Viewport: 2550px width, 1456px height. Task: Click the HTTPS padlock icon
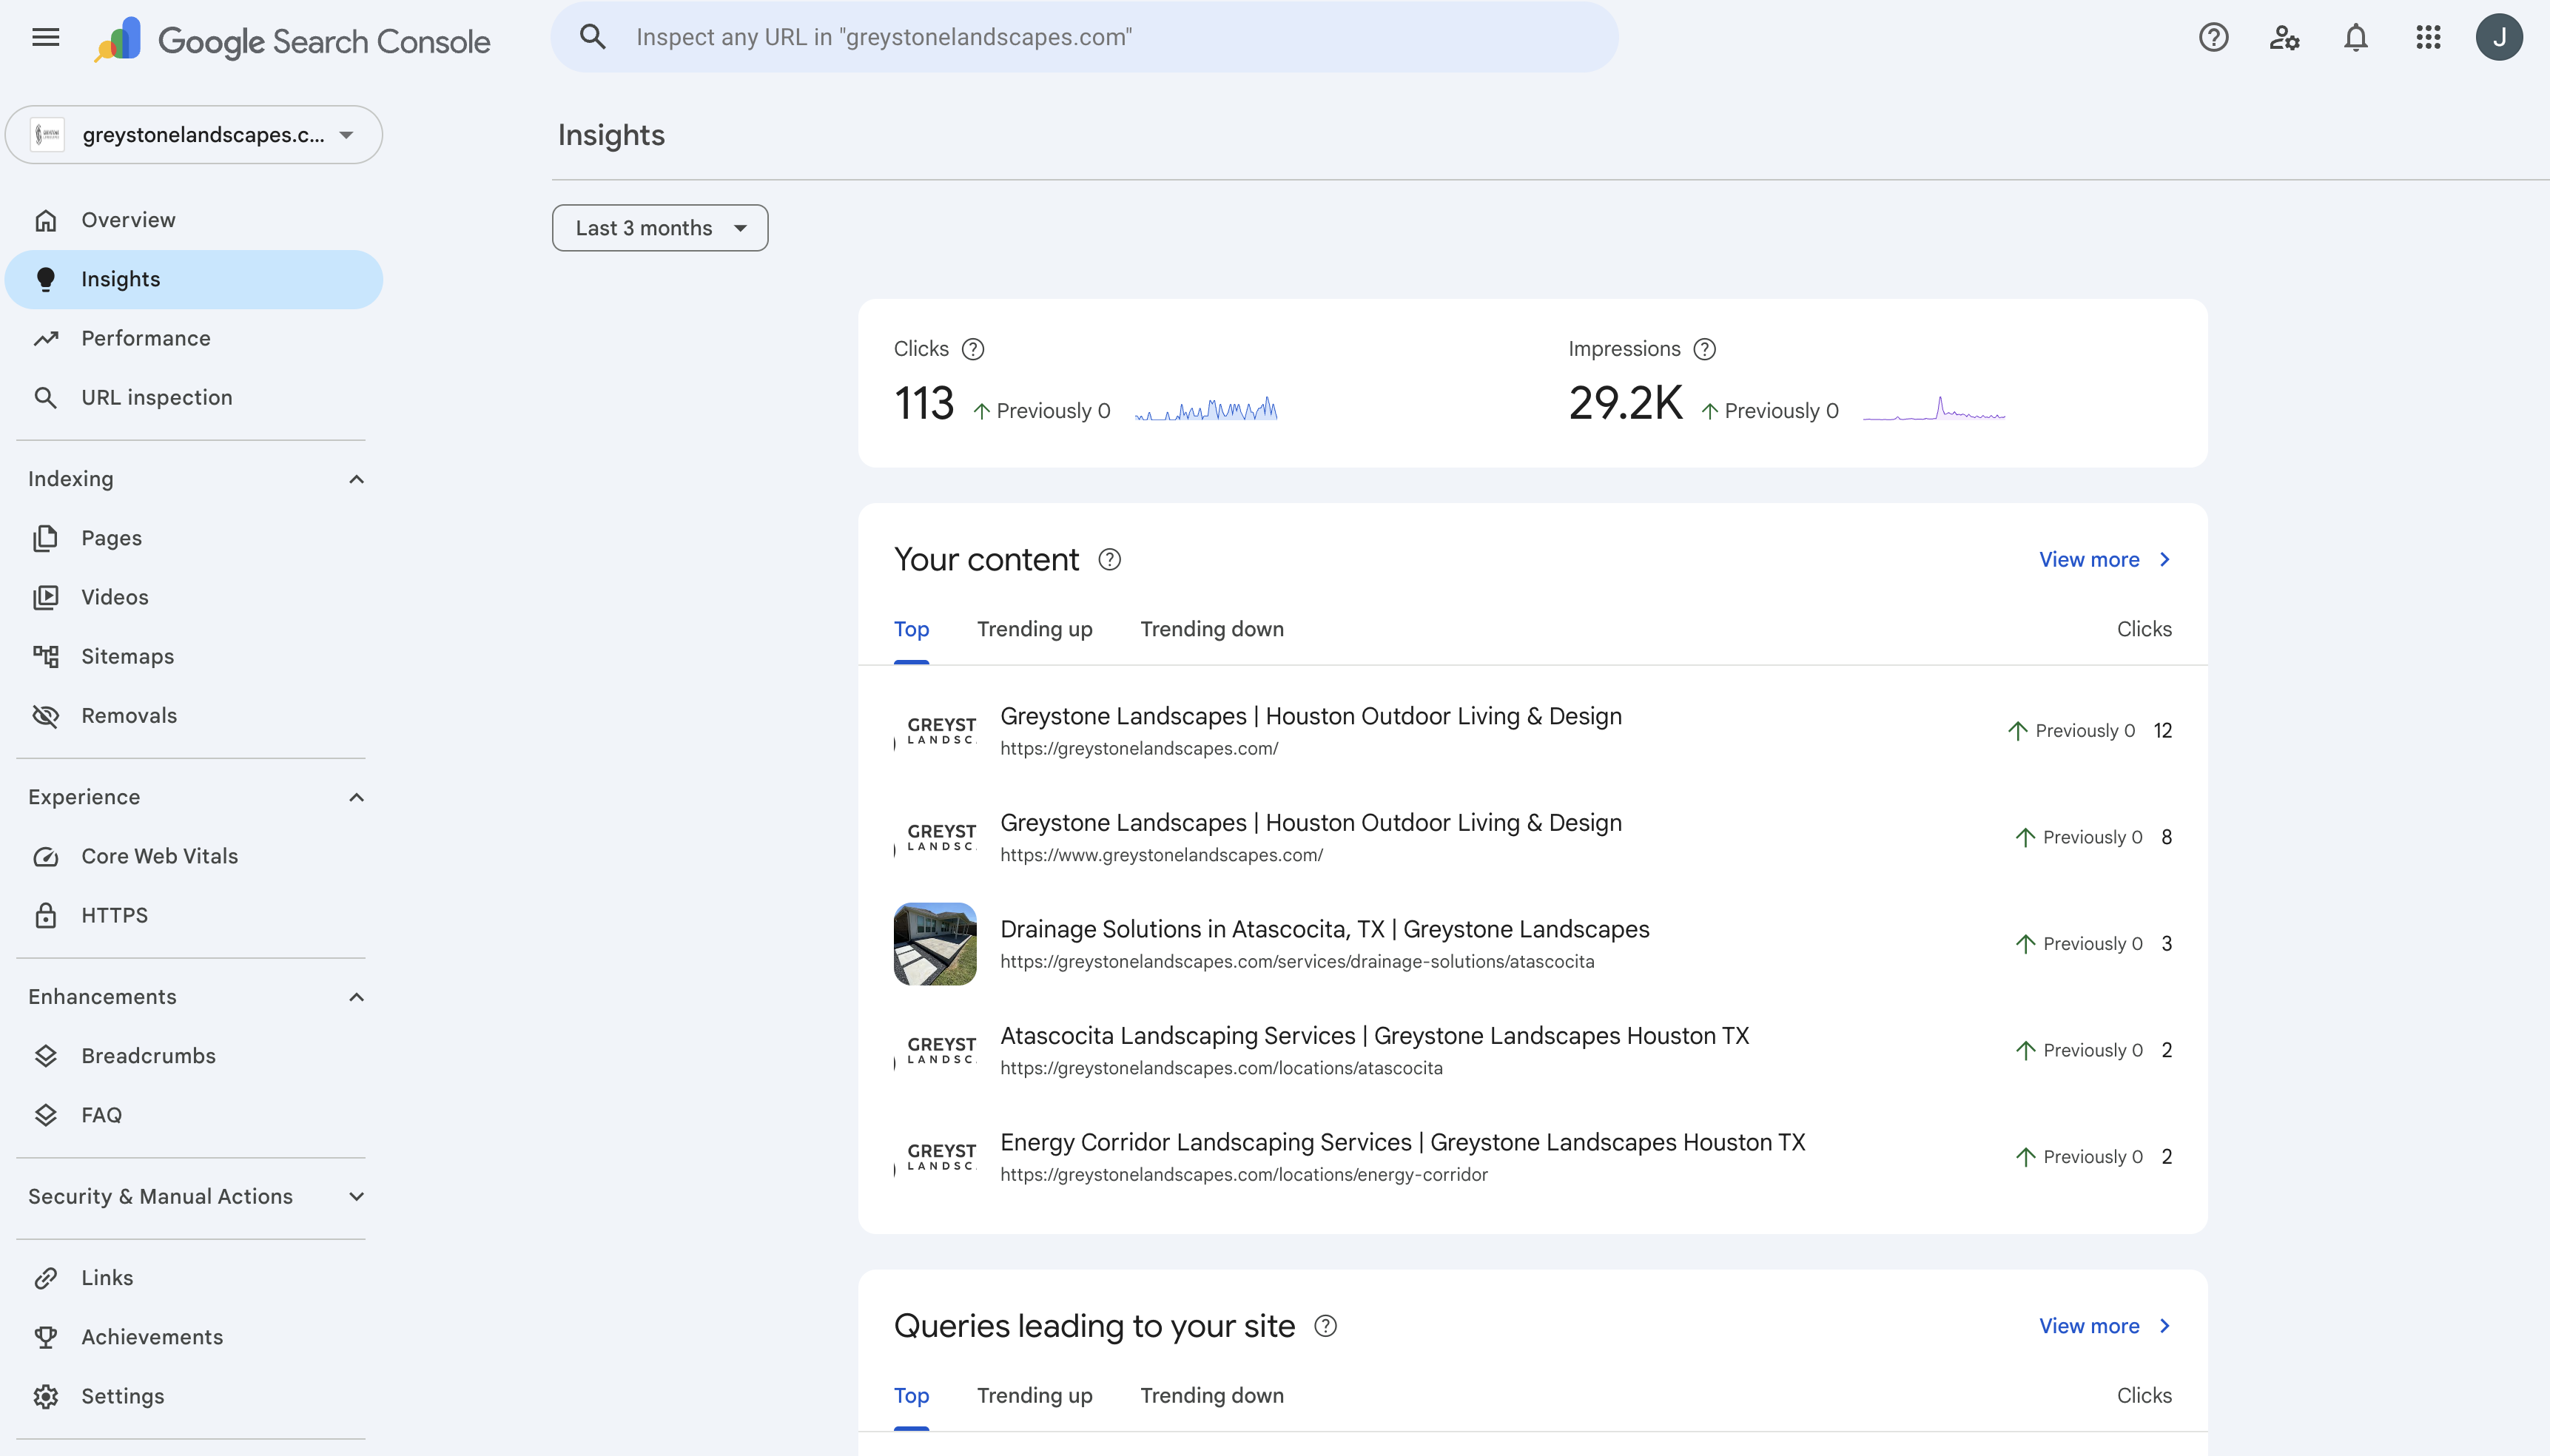(x=46, y=915)
